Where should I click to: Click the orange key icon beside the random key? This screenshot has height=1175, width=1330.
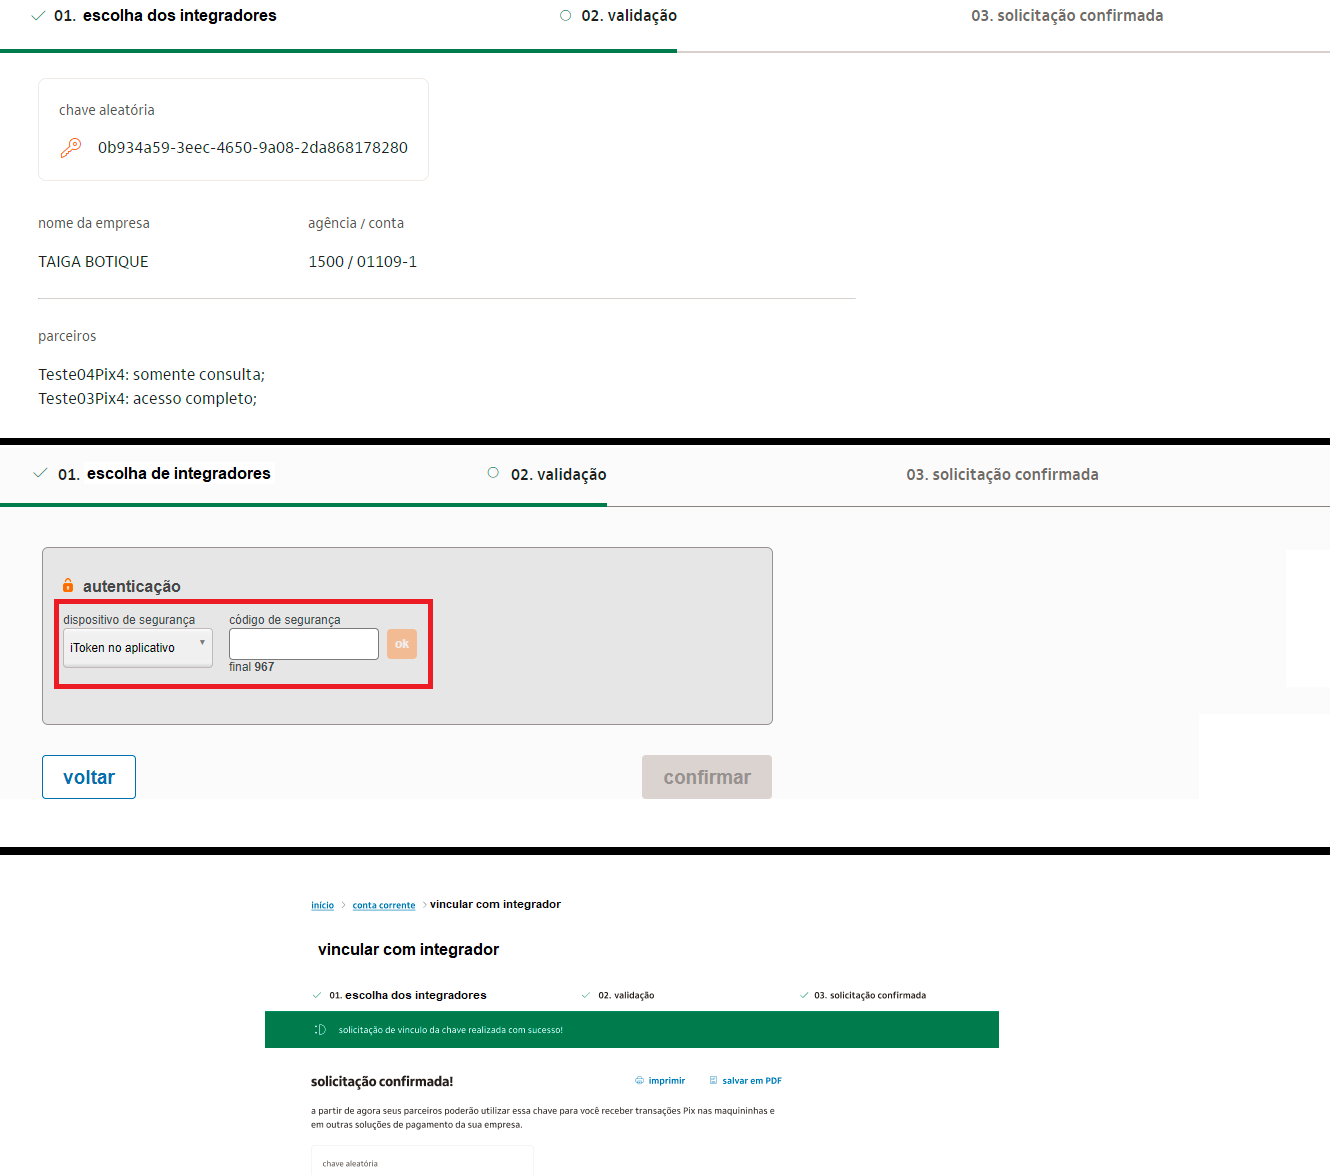70,148
